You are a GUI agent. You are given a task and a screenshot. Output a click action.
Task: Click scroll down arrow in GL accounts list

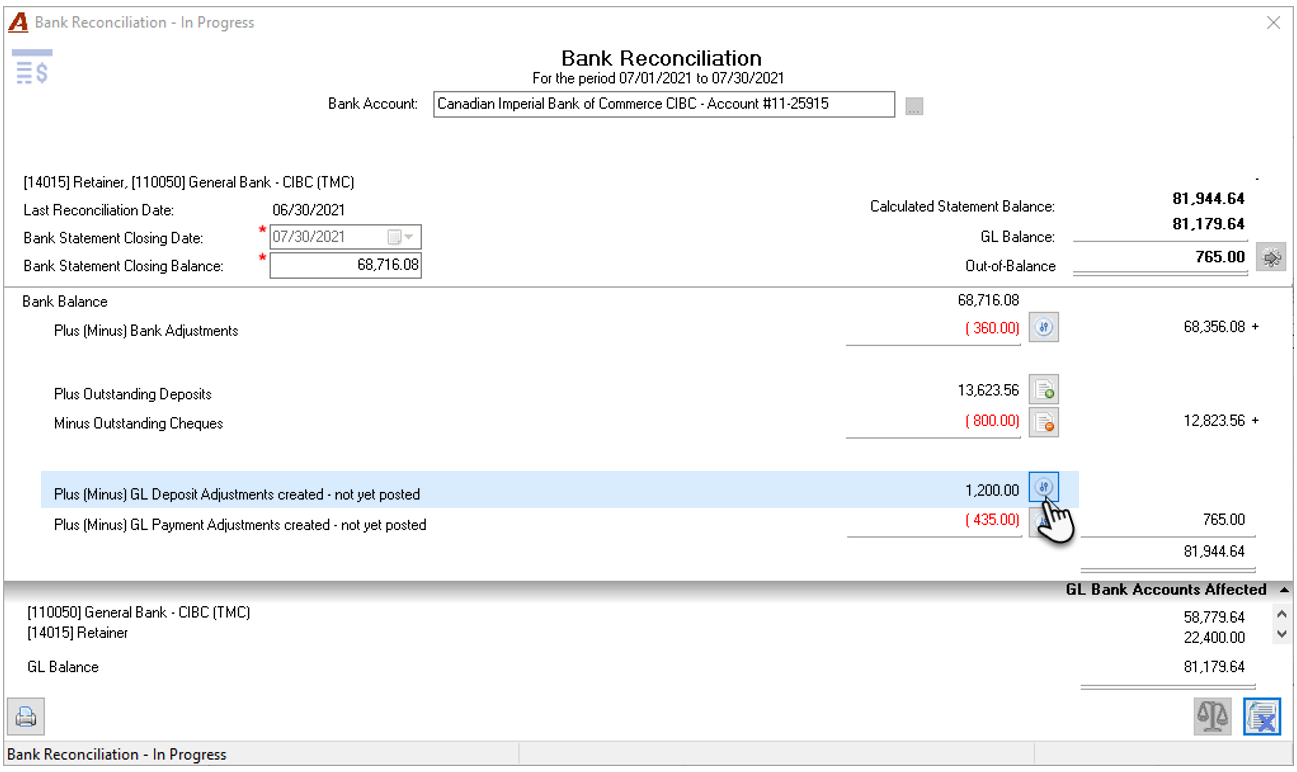pos(1283,635)
